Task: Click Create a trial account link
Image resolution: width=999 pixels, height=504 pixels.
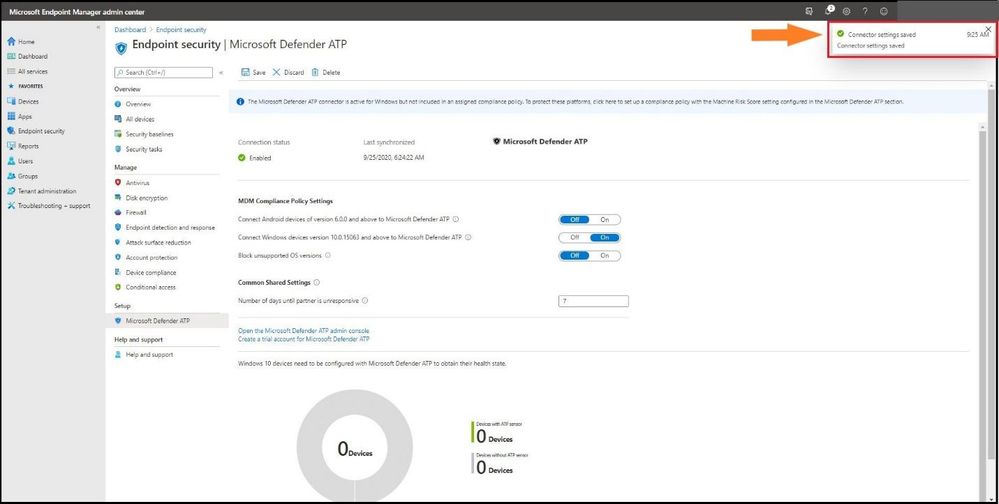Action: [304, 339]
